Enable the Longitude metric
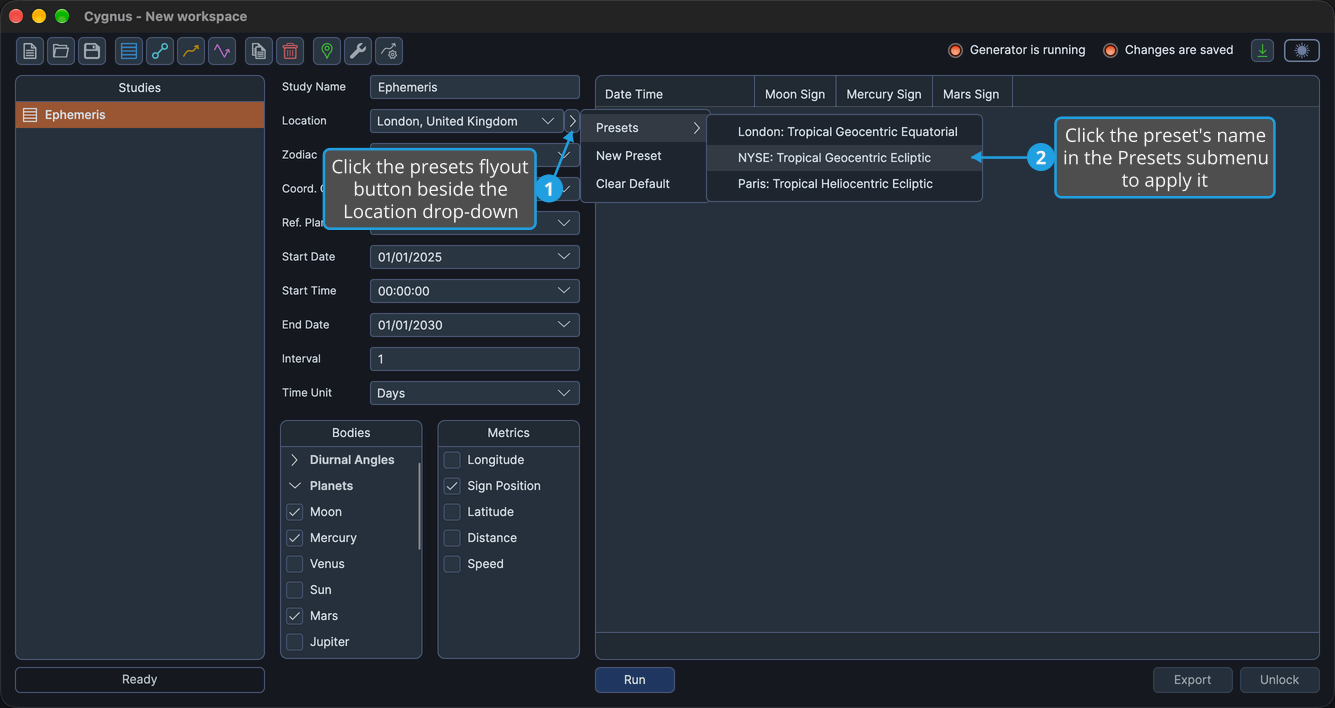 coord(452,460)
